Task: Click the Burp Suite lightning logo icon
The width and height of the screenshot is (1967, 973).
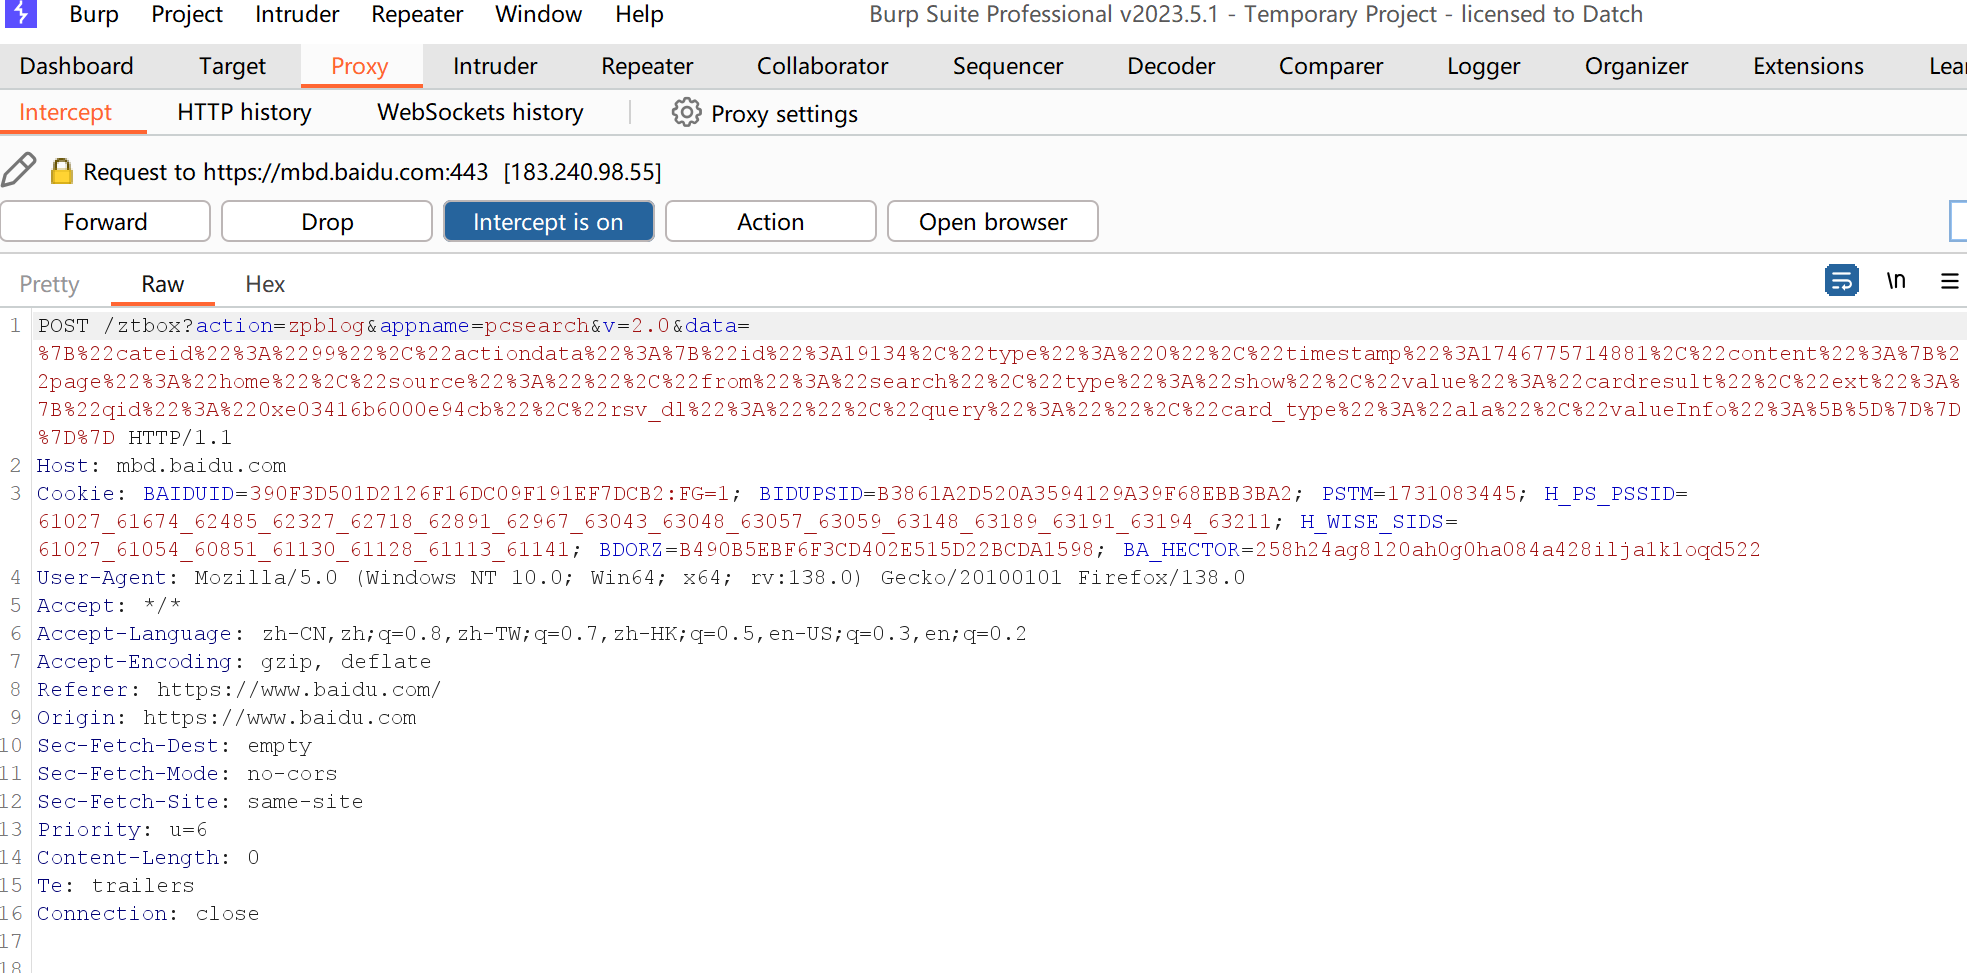Action: point(20,13)
